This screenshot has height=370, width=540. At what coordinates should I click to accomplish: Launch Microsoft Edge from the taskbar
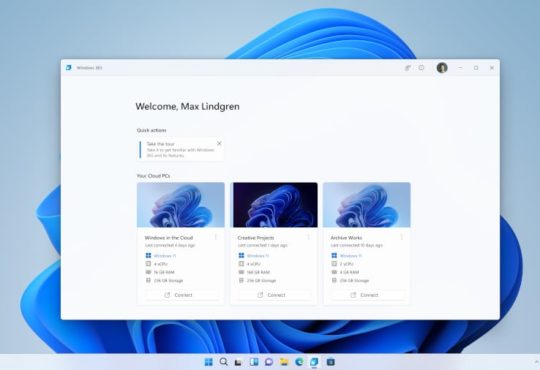point(299,362)
